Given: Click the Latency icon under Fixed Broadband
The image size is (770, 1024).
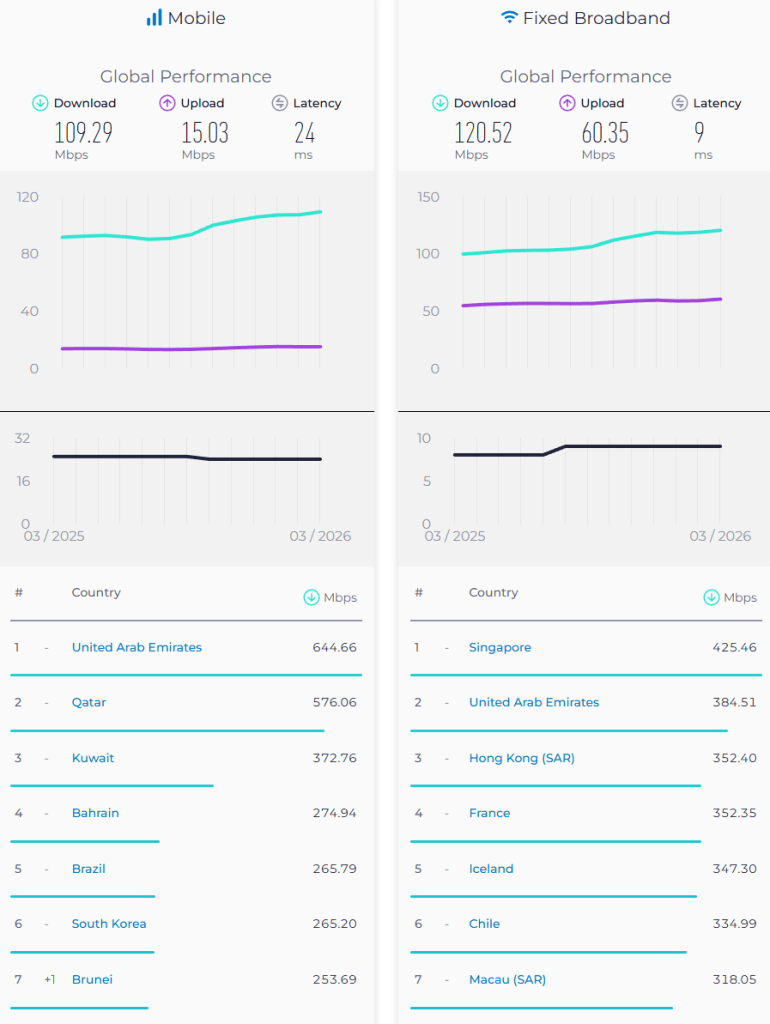Looking at the screenshot, I should pyautogui.click(x=677, y=102).
